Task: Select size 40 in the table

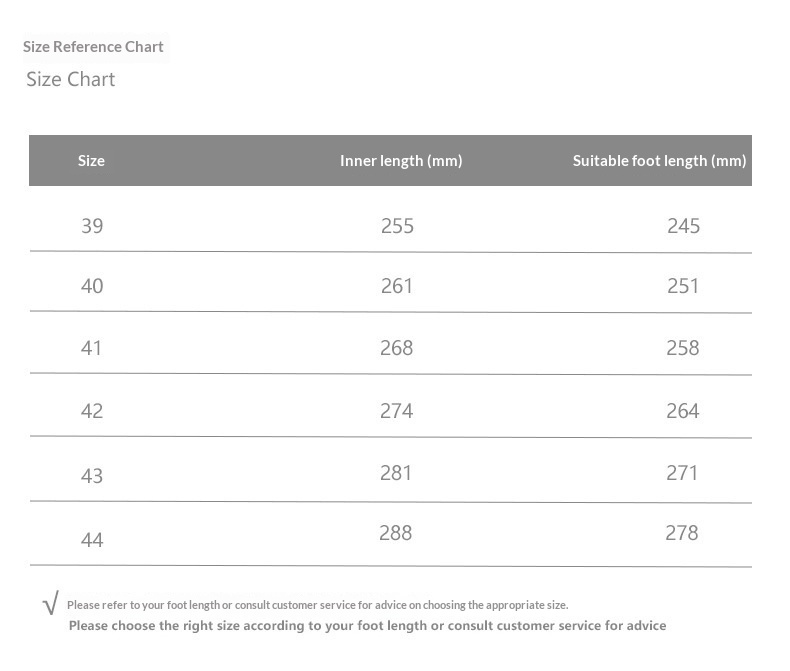Action: (92, 286)
